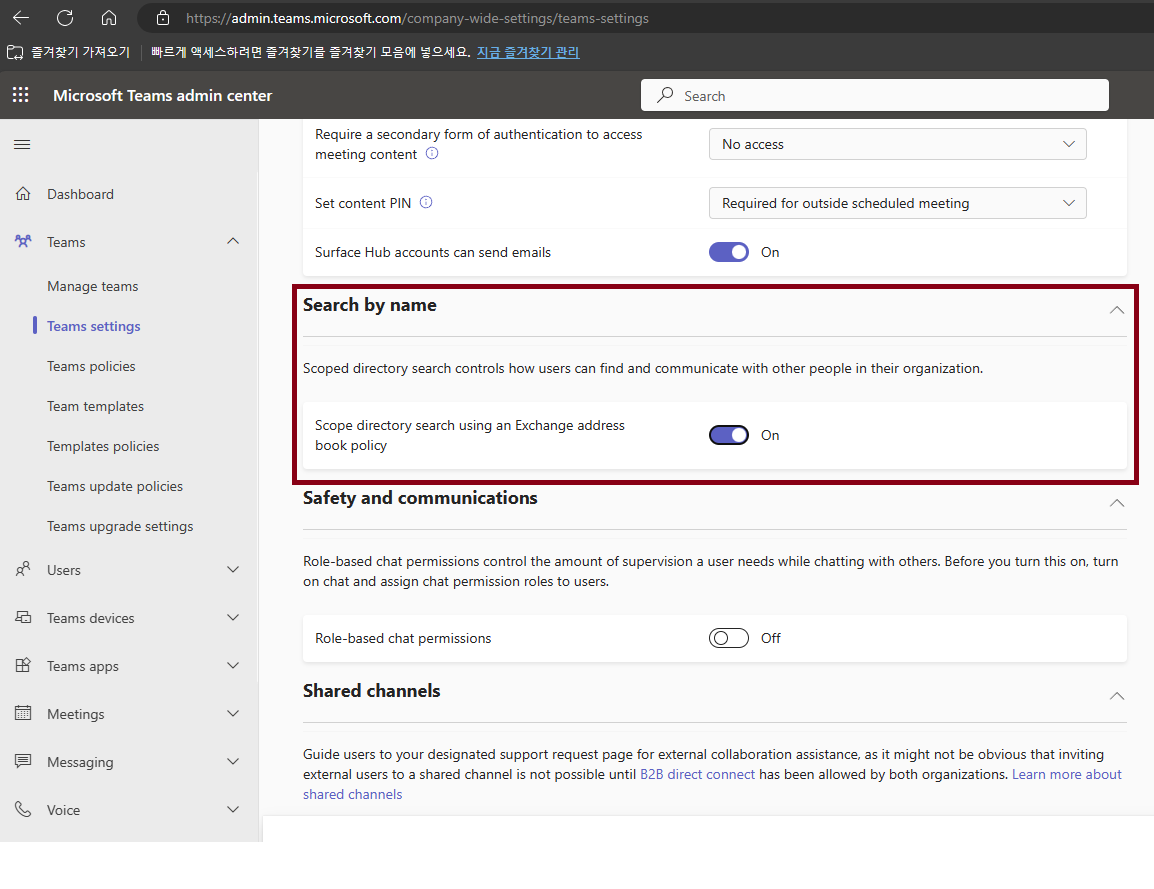Open Templates policies

click(103, 446)
